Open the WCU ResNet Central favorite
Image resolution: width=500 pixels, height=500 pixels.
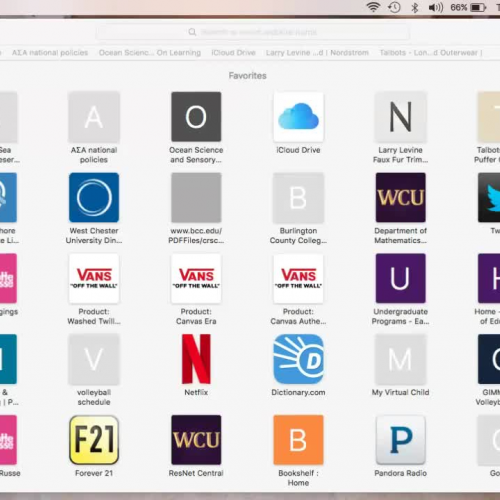[x=196, y=440]
